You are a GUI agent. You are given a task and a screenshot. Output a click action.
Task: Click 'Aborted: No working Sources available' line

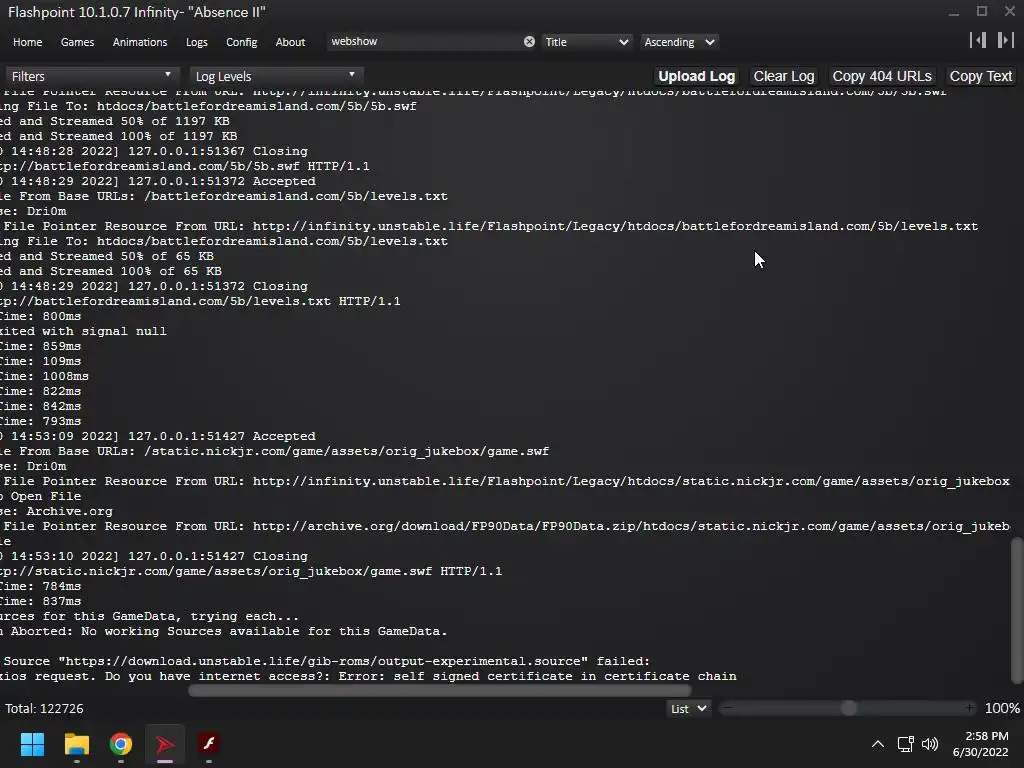coord(224,632)
